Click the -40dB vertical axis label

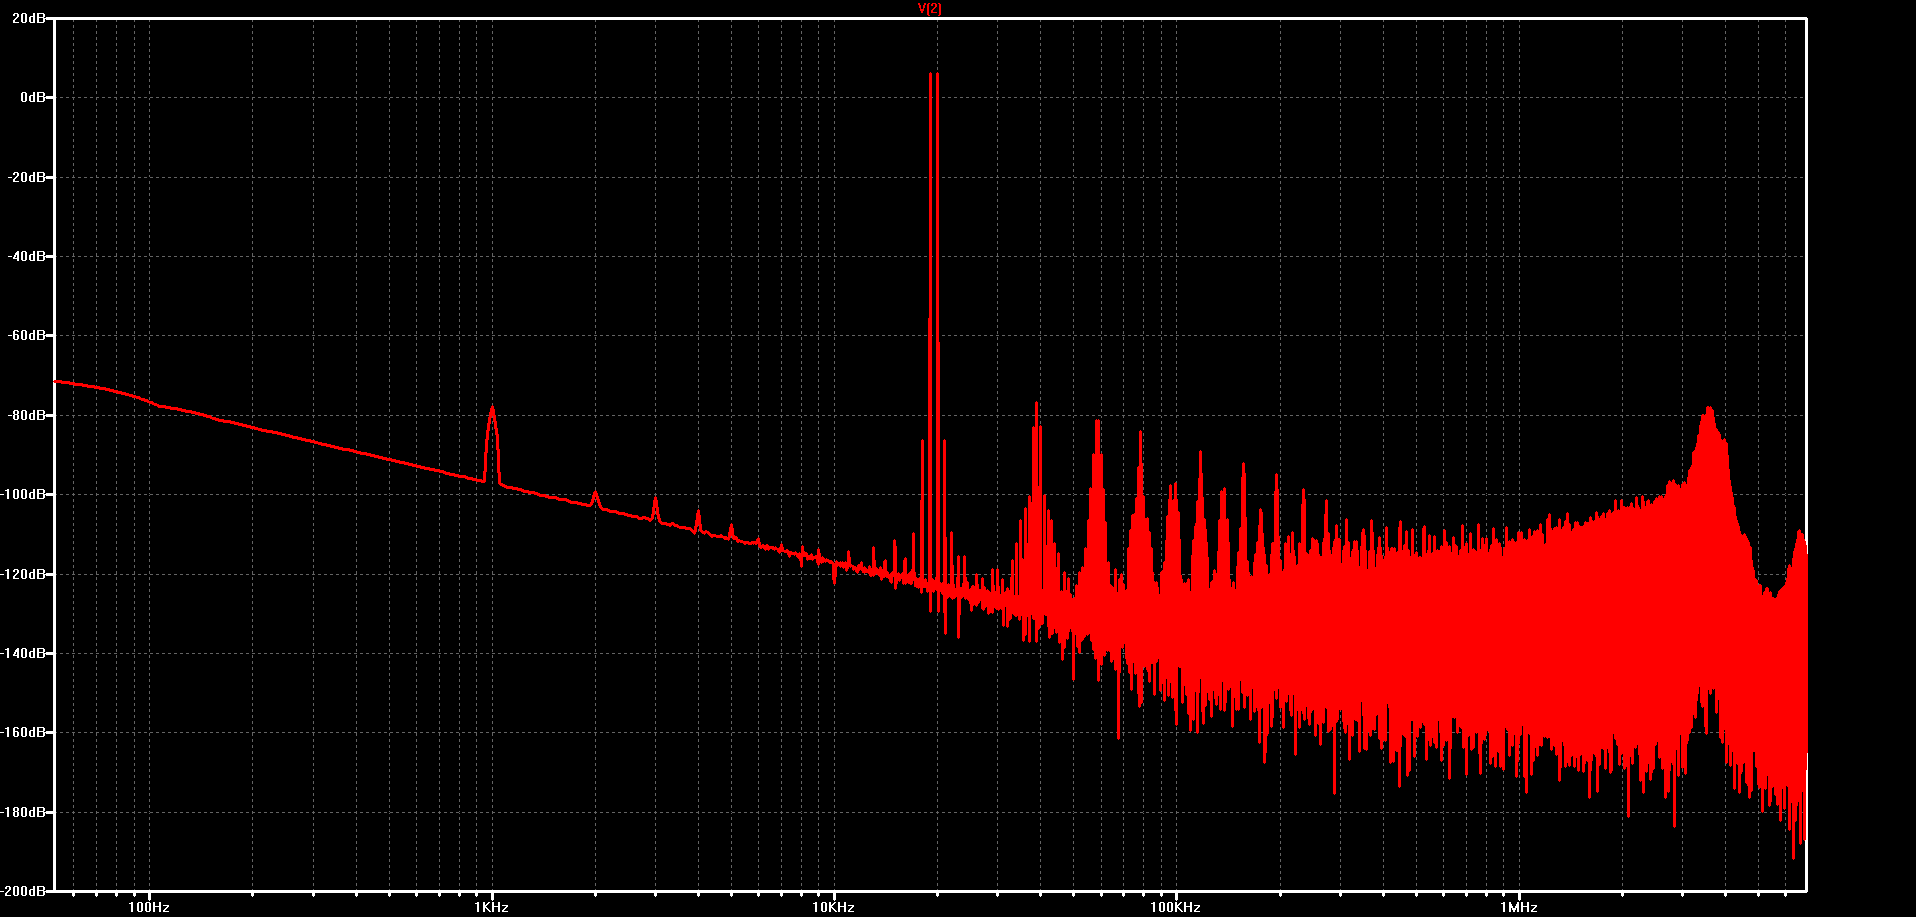click(x=26, y=256)
